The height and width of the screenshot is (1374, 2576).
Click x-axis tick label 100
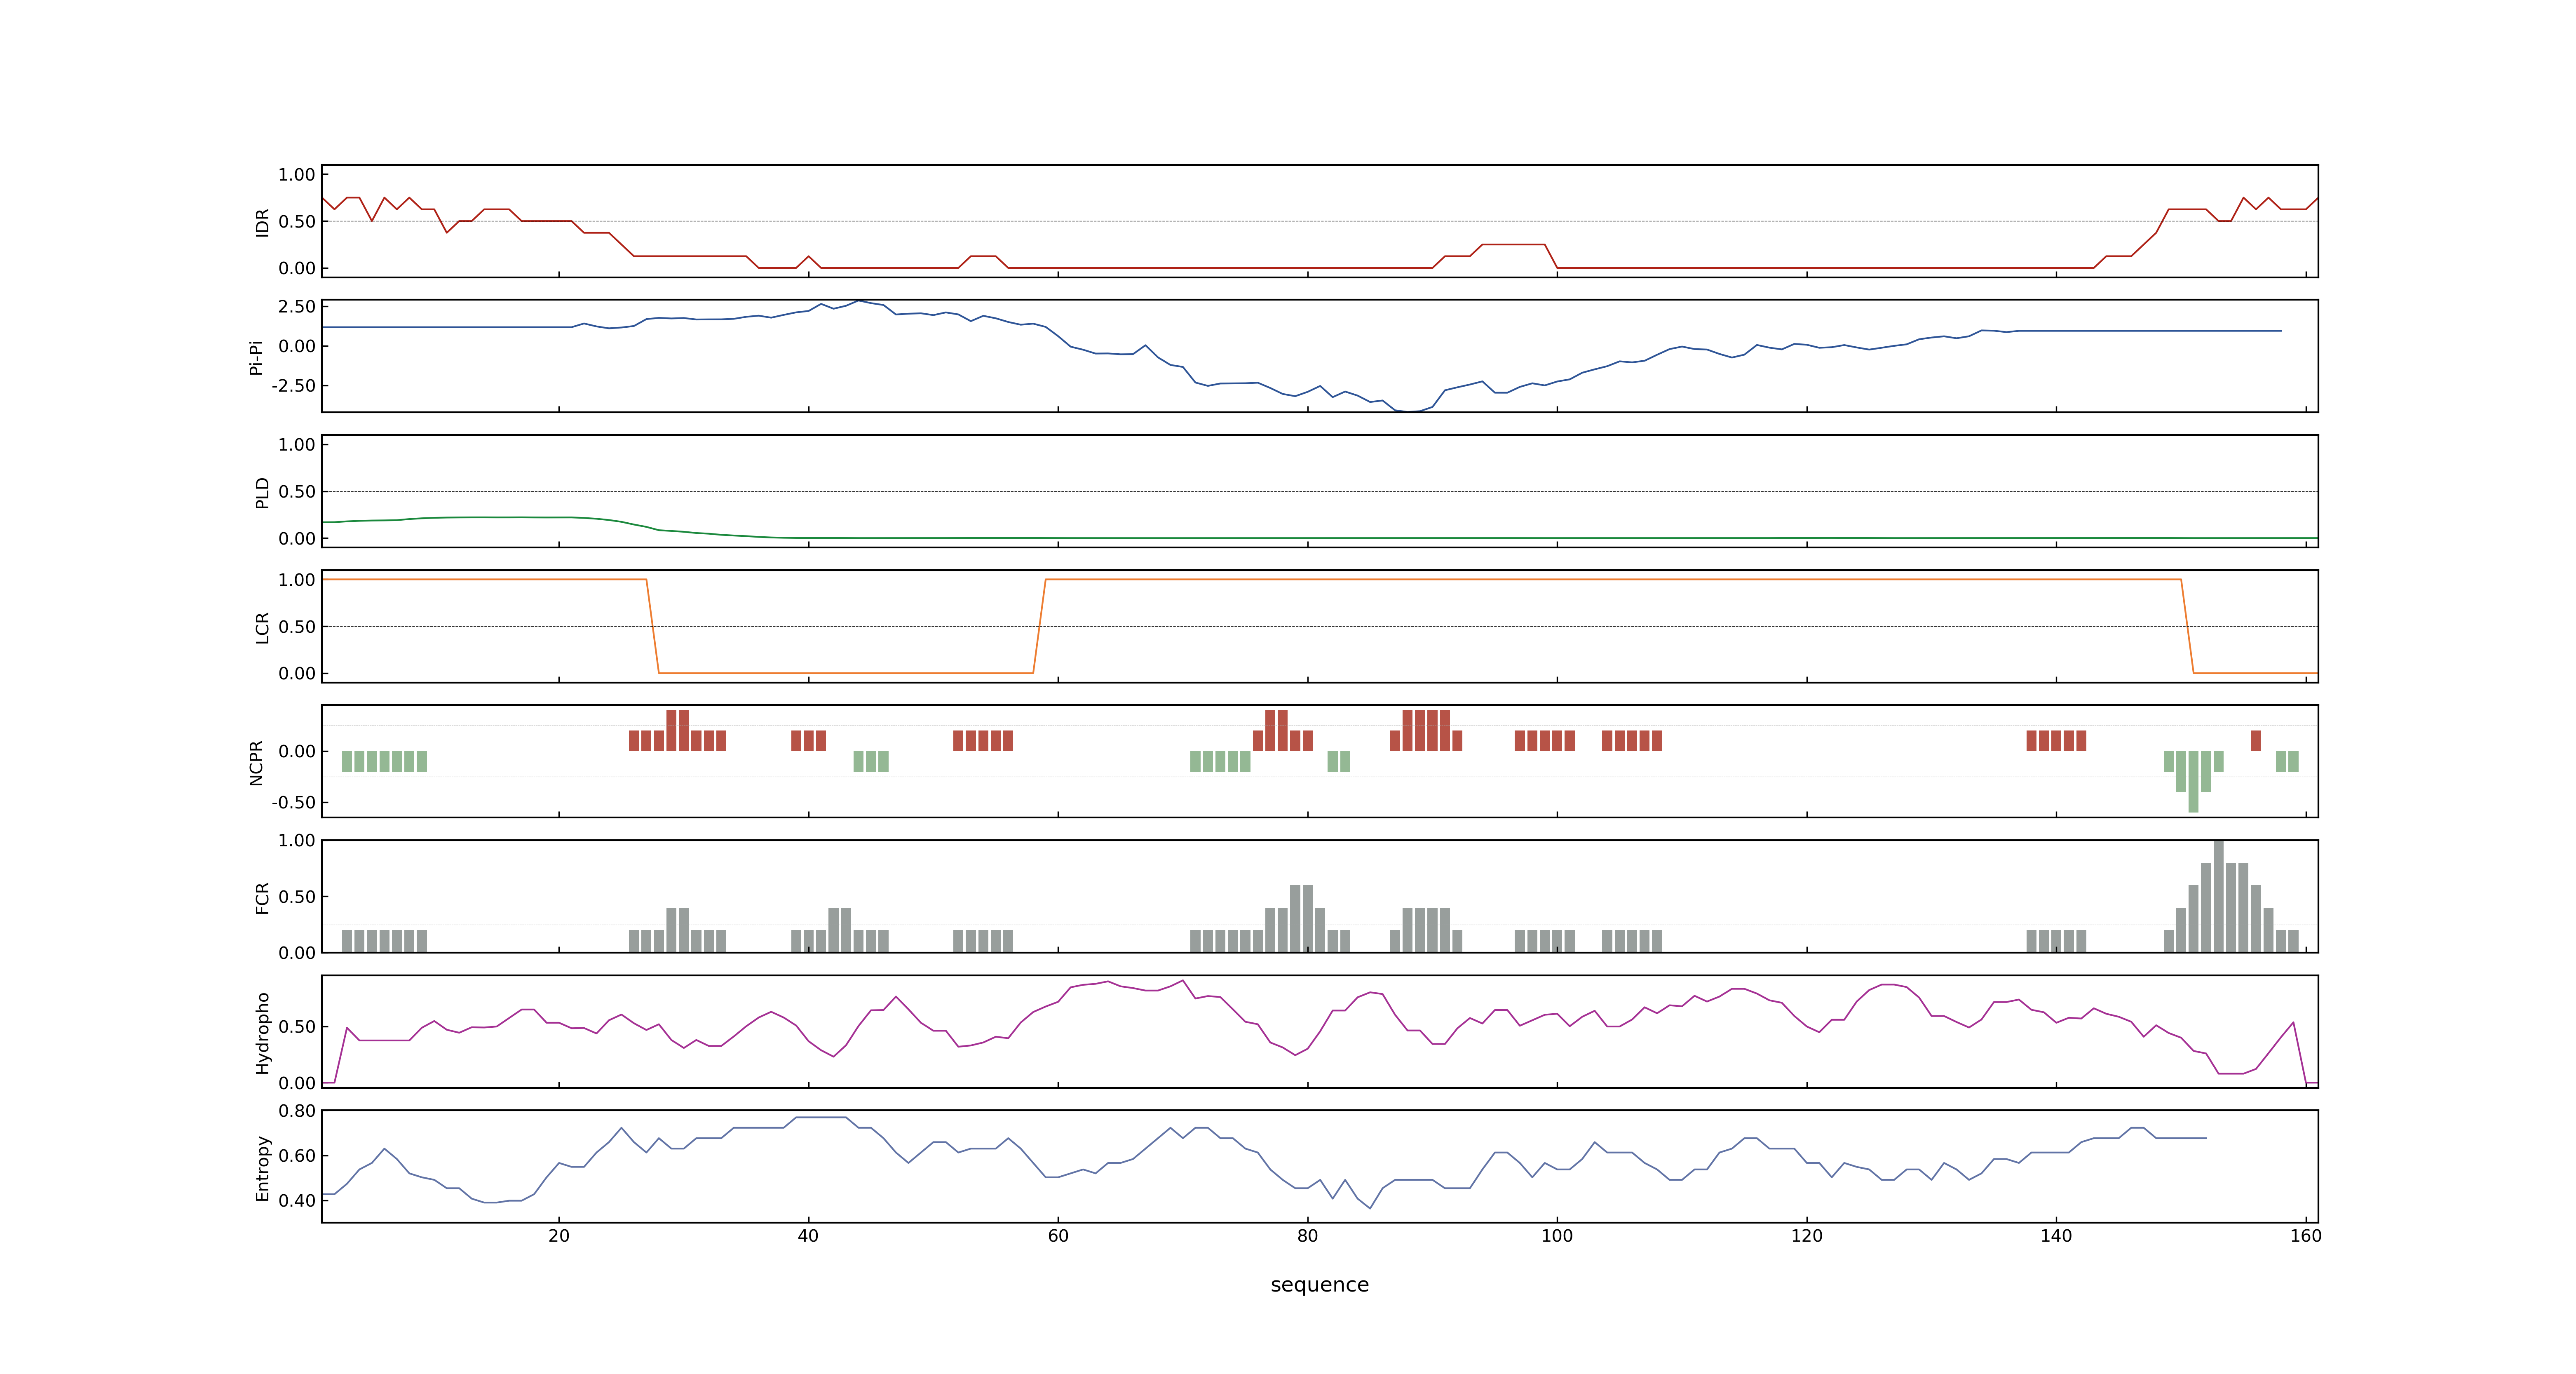click(1557, 1236)
